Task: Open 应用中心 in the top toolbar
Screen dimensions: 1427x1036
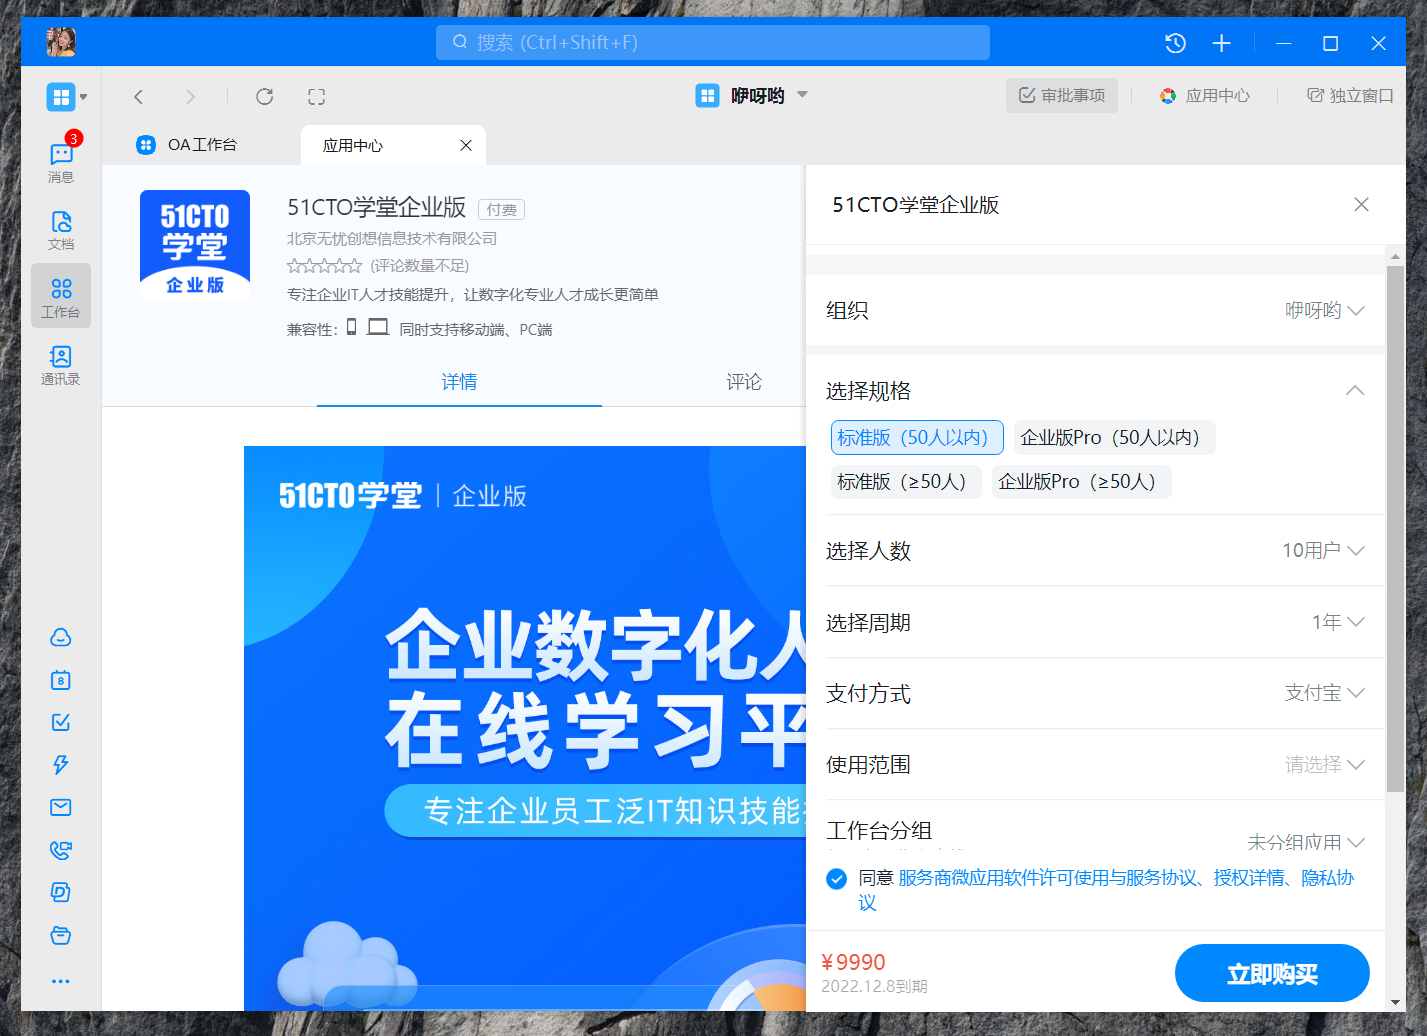Action: (1205, 95)
